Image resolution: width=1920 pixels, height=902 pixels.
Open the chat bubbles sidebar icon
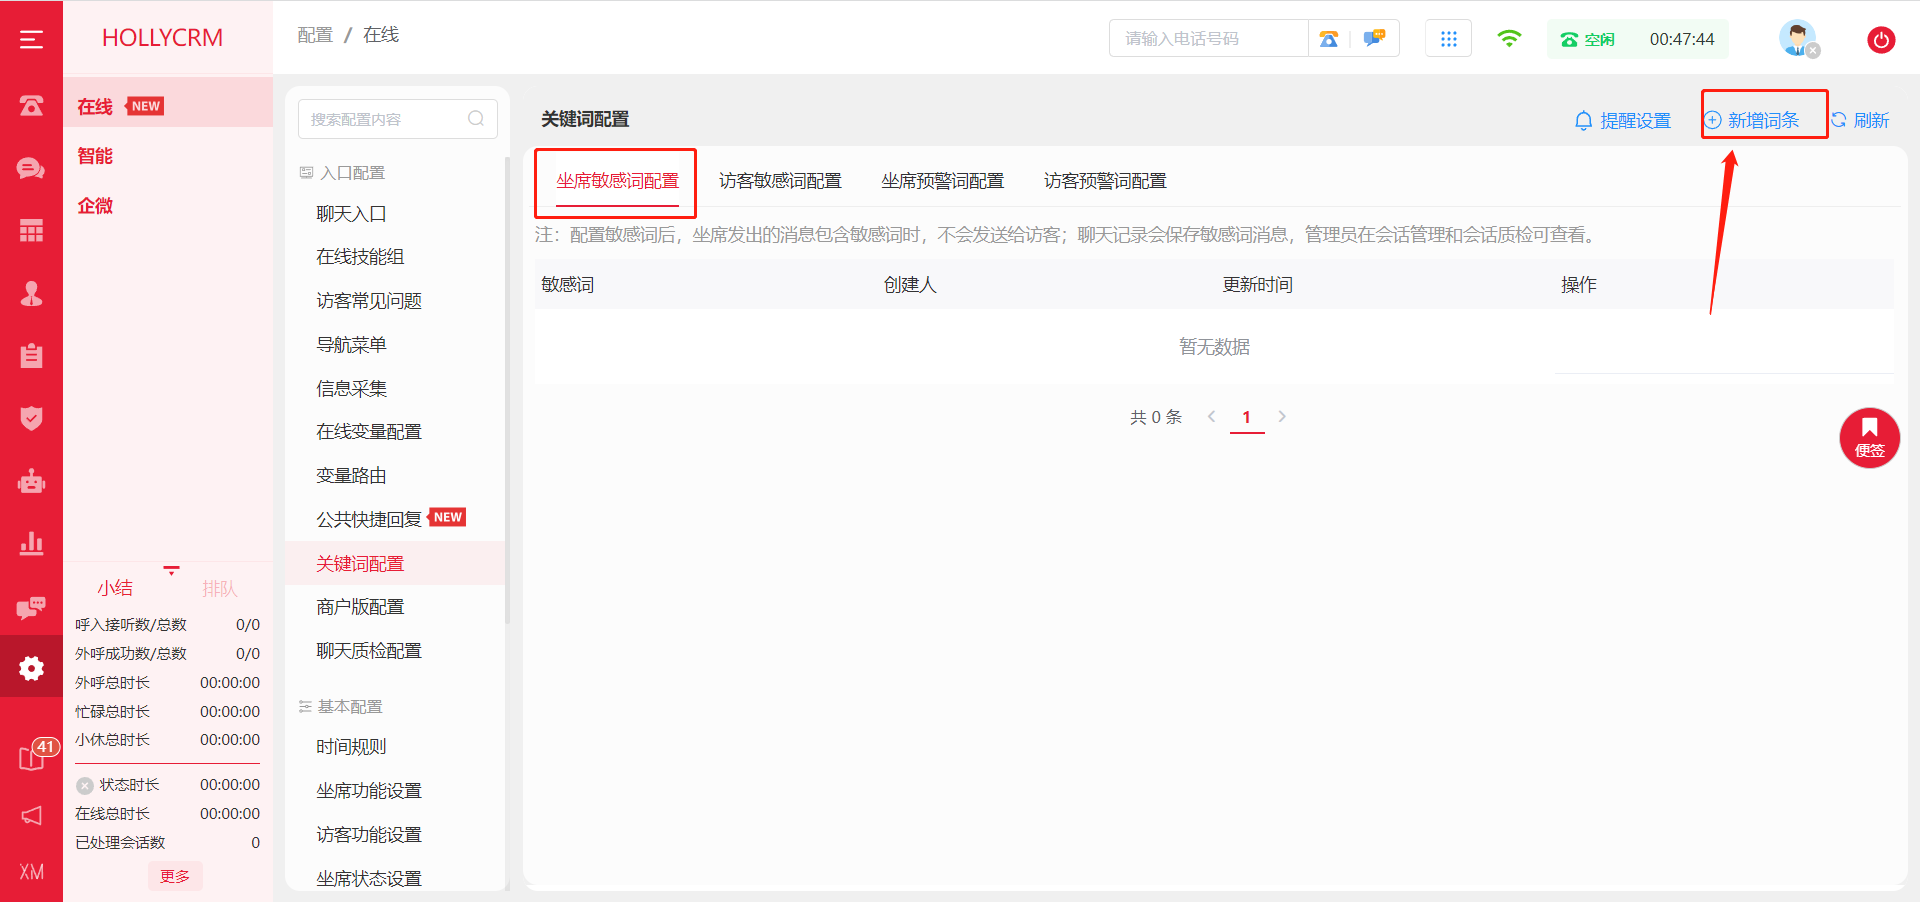(31, 168)
